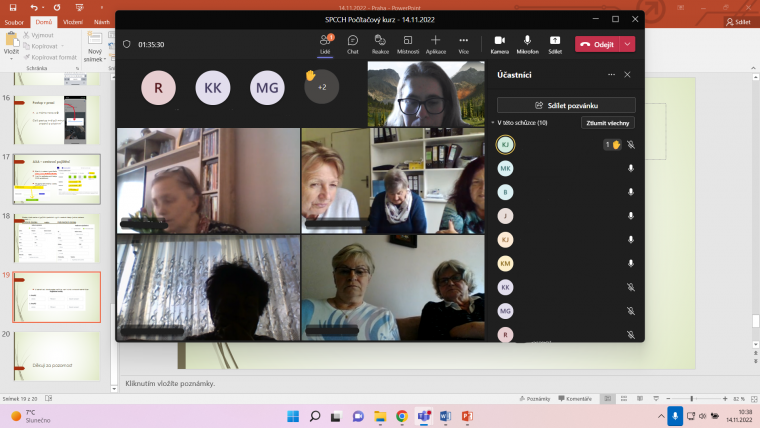Start Slide Show view from status bar
The image size is (760, 428).
[656, 398]
